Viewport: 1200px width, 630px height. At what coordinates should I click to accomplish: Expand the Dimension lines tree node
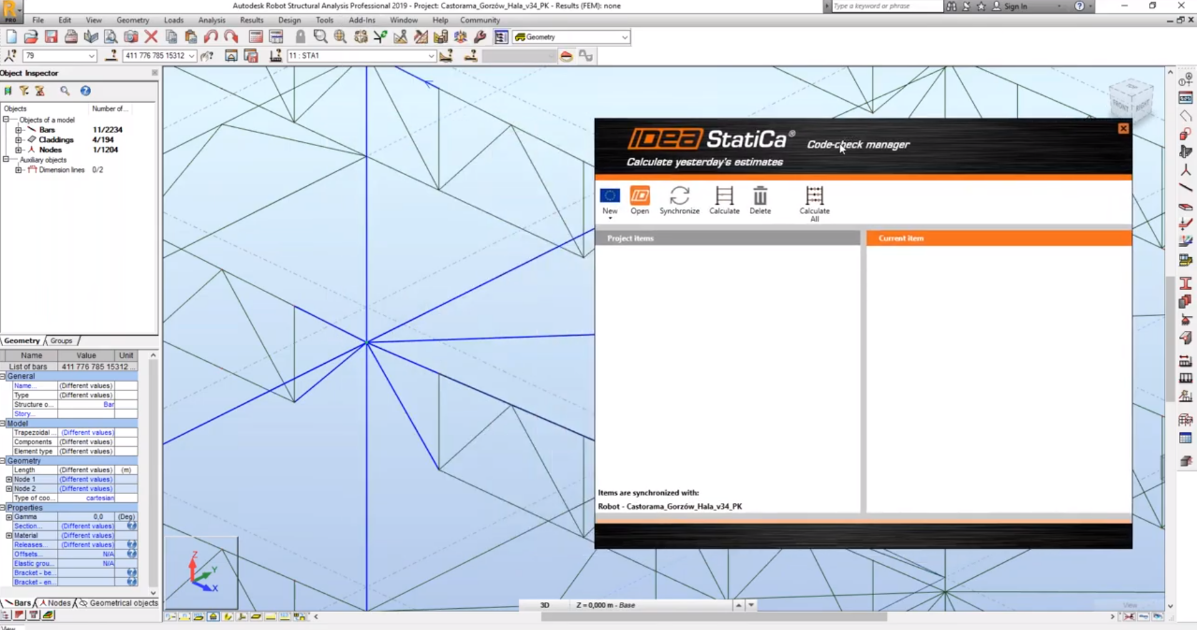(18, 170)
